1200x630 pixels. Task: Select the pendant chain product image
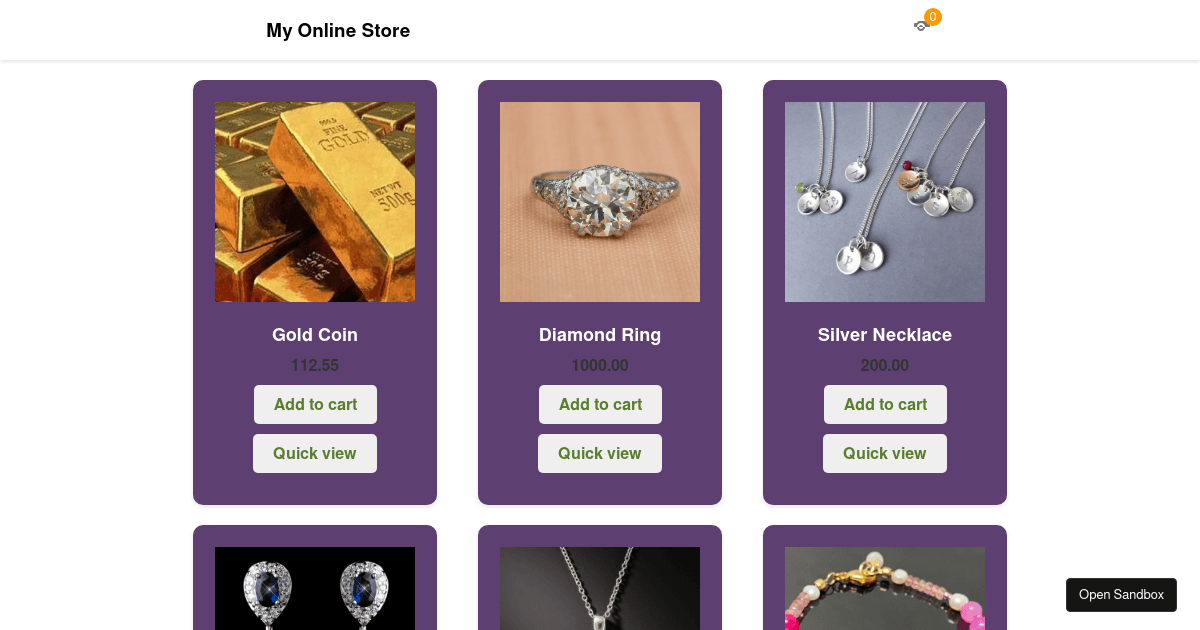(600, 588)
